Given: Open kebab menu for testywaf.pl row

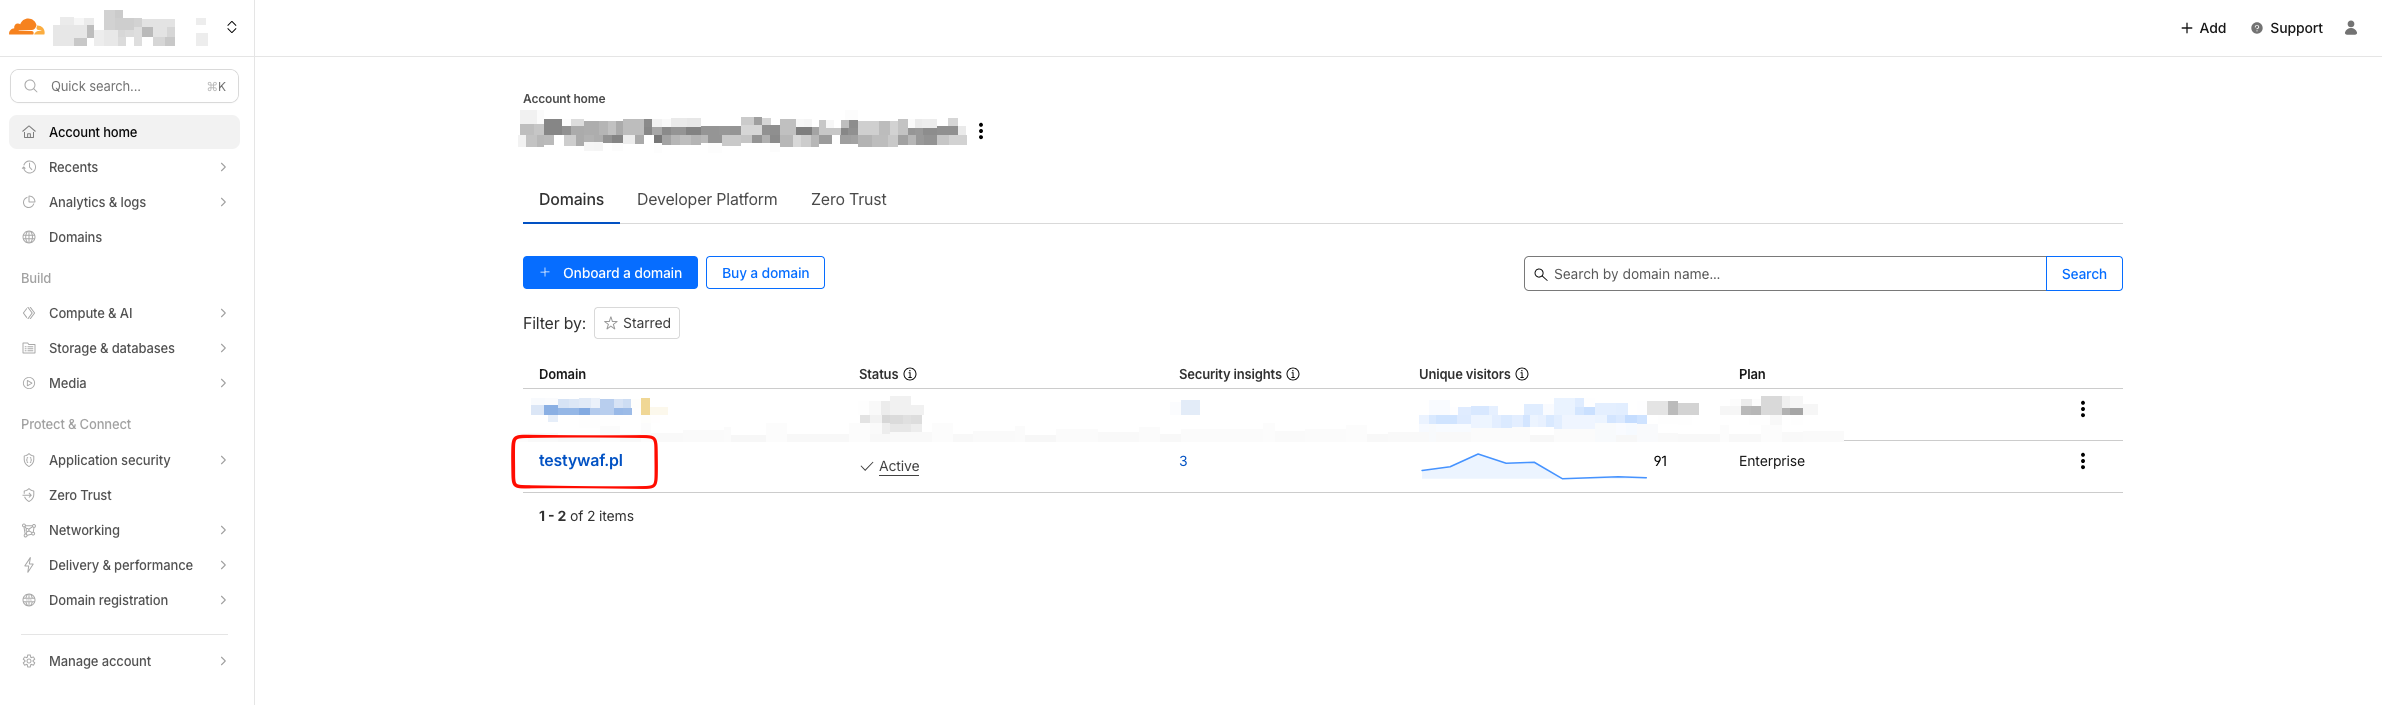Looking at the screenshot, I should coord(2083,461).
